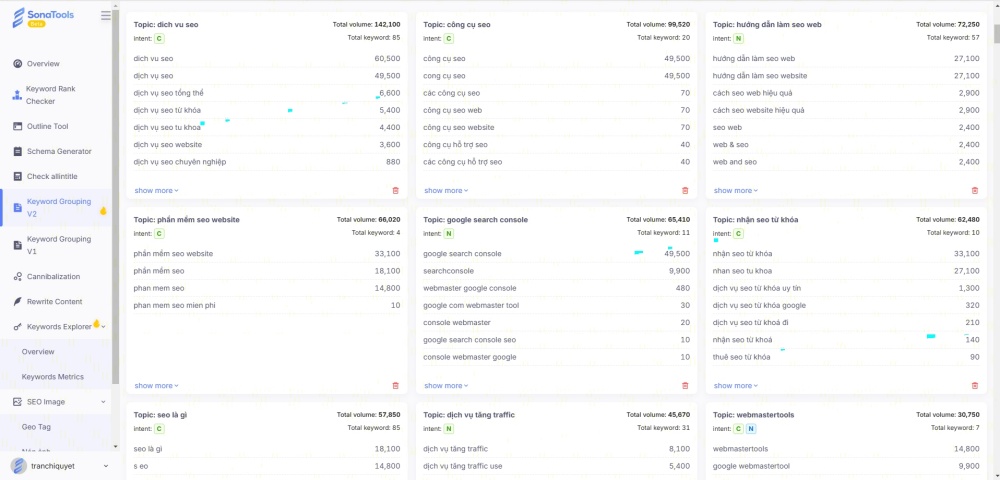Delete the 'công cụ seo' topic group
This screenshot has width=1000, height=480.
point(685,190)
